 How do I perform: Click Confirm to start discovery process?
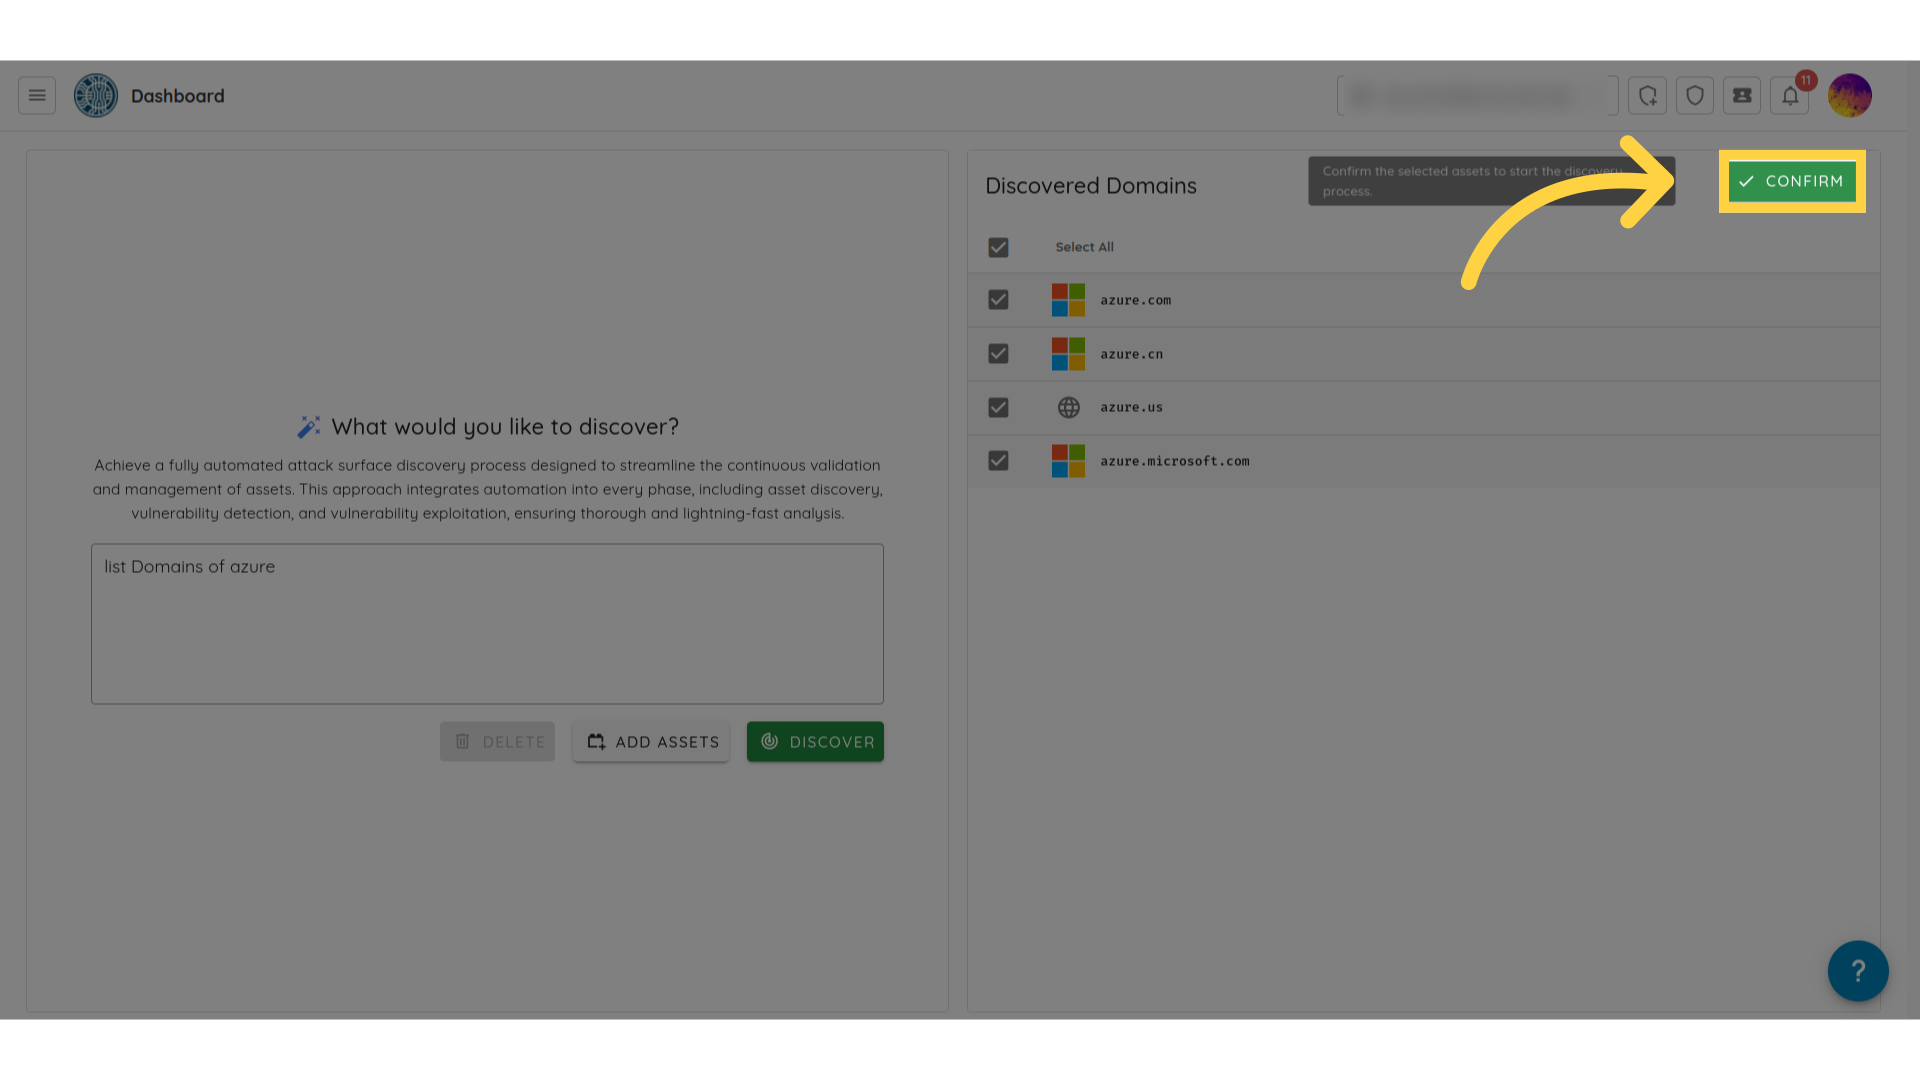point(1791,181)
